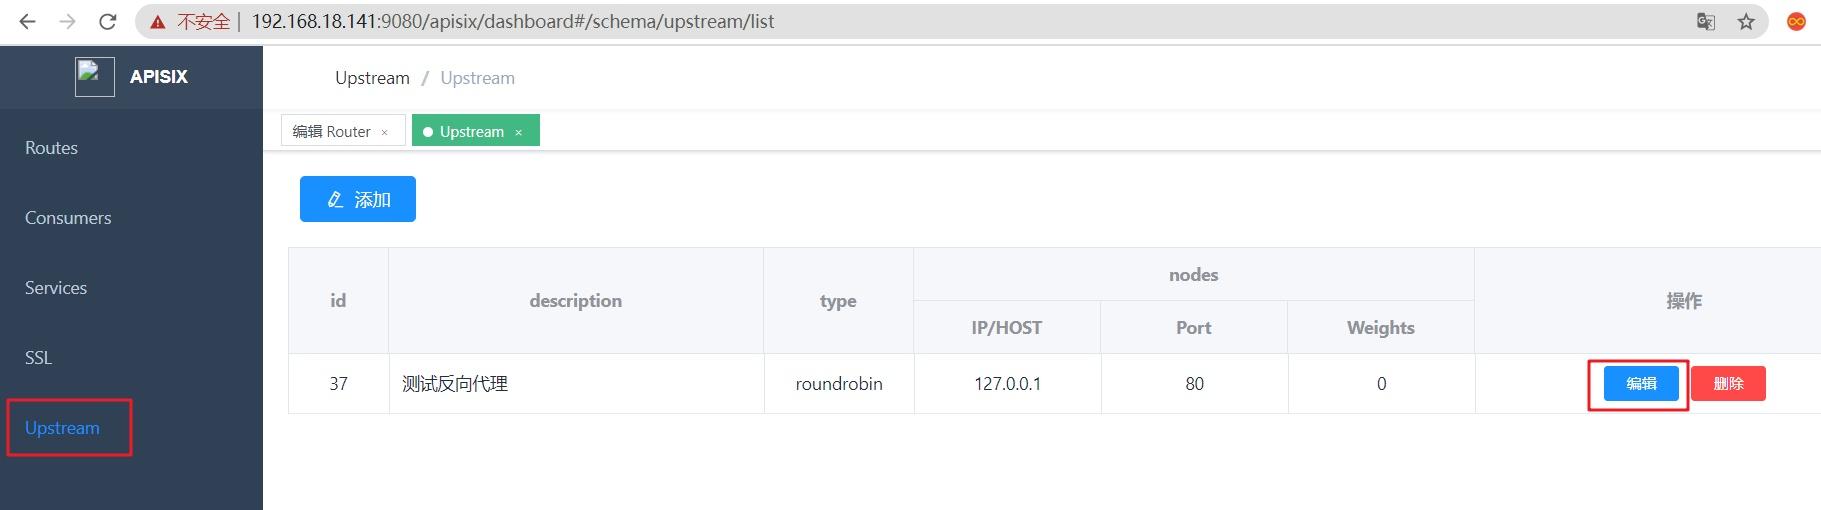The height and width of the screenshot is (510, 1821).
Task: Click the blue 添加 button
Action: [x=358, y=200]
